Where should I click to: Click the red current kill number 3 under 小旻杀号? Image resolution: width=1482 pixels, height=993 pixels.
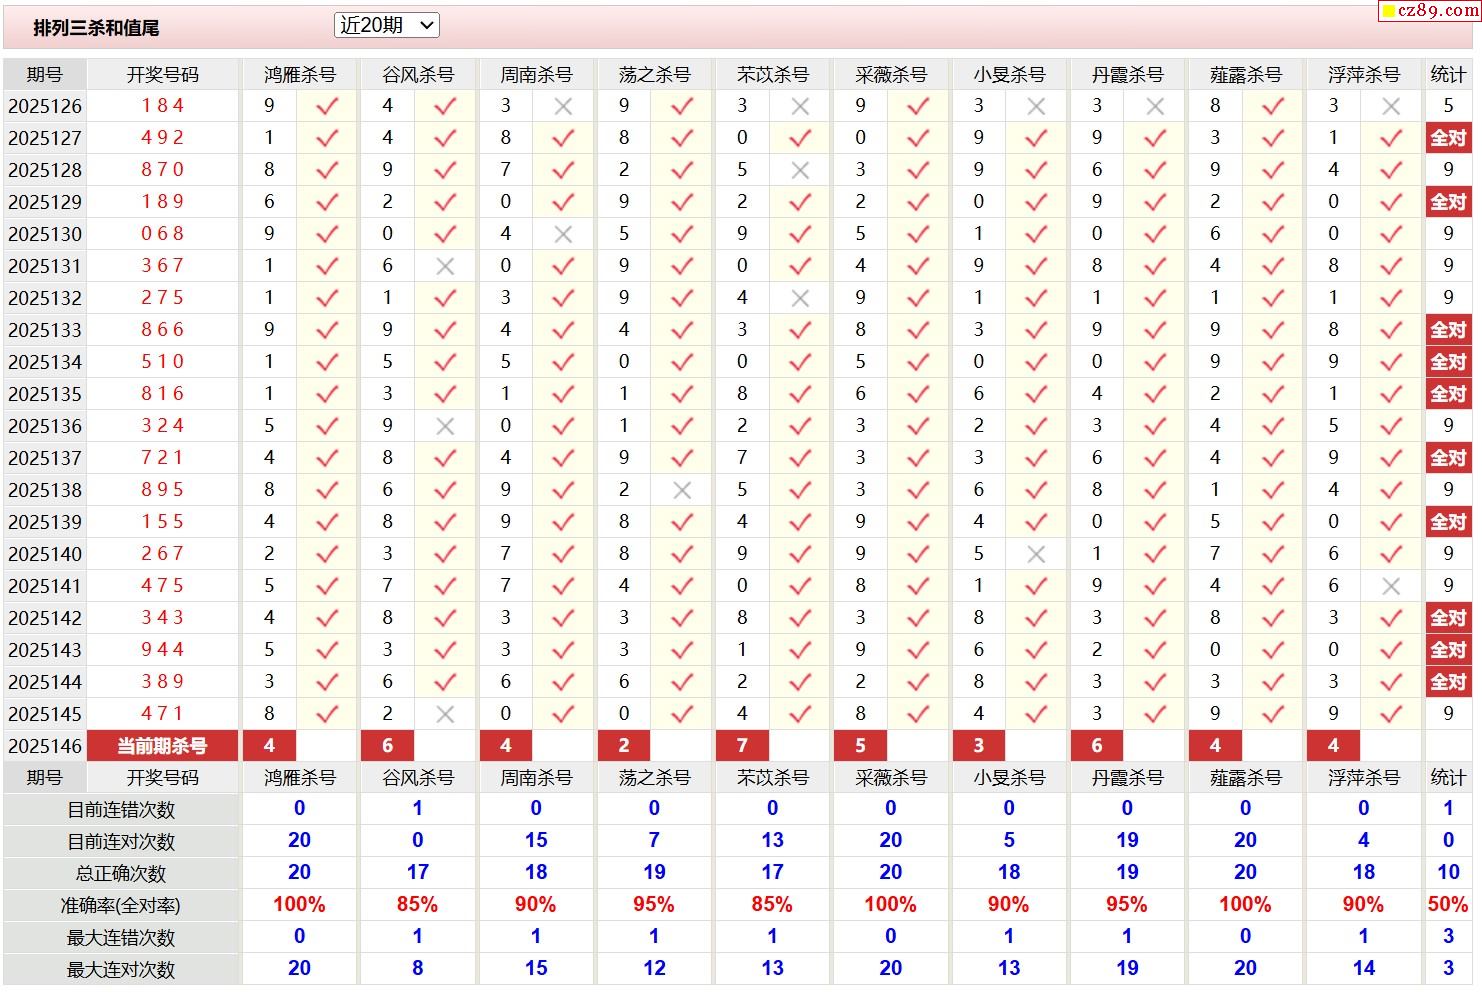click(978, 746)
